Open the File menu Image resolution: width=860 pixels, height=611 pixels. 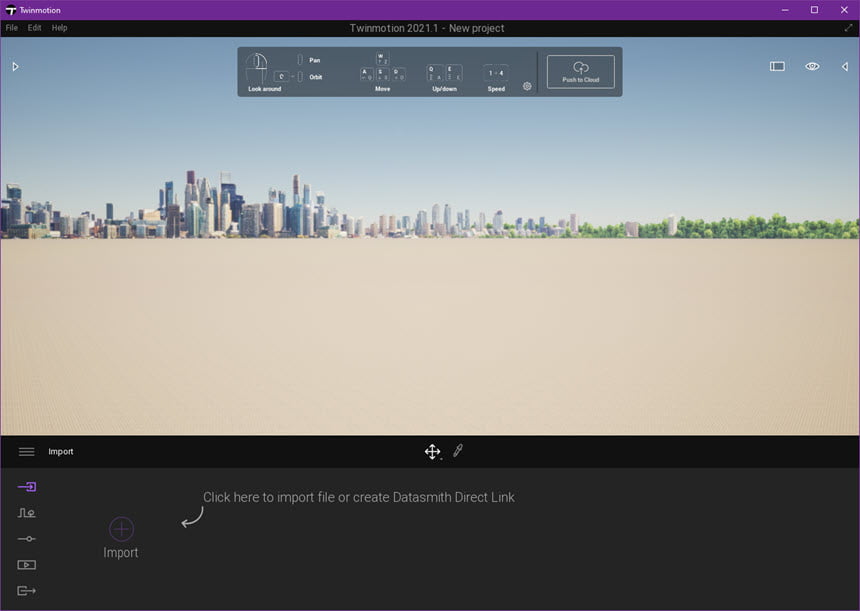point(12,27)
